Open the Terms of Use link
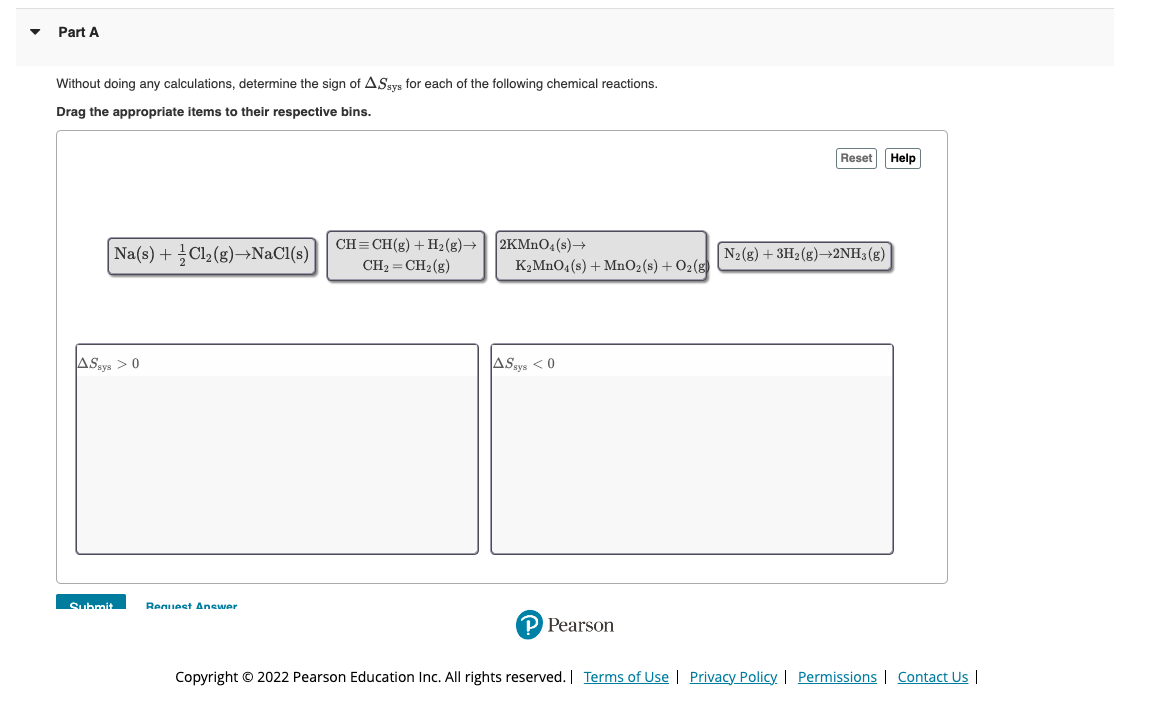This screenshot has height=713, width=1165. point(626,677)
